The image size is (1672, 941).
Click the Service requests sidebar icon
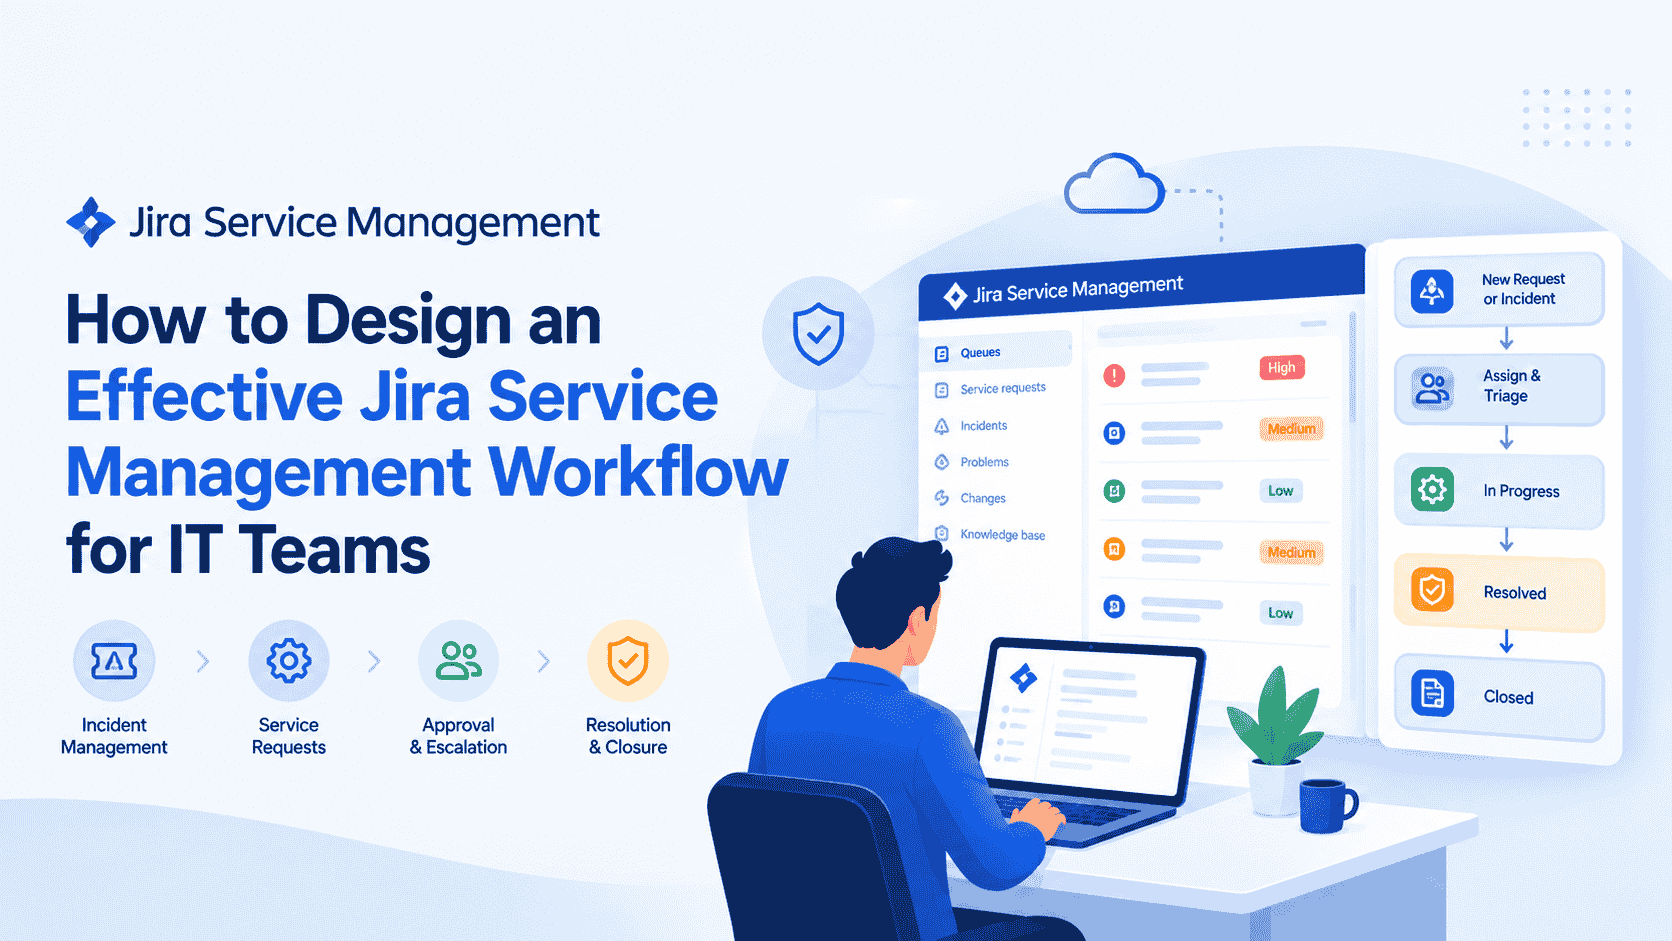click(941, 390)
